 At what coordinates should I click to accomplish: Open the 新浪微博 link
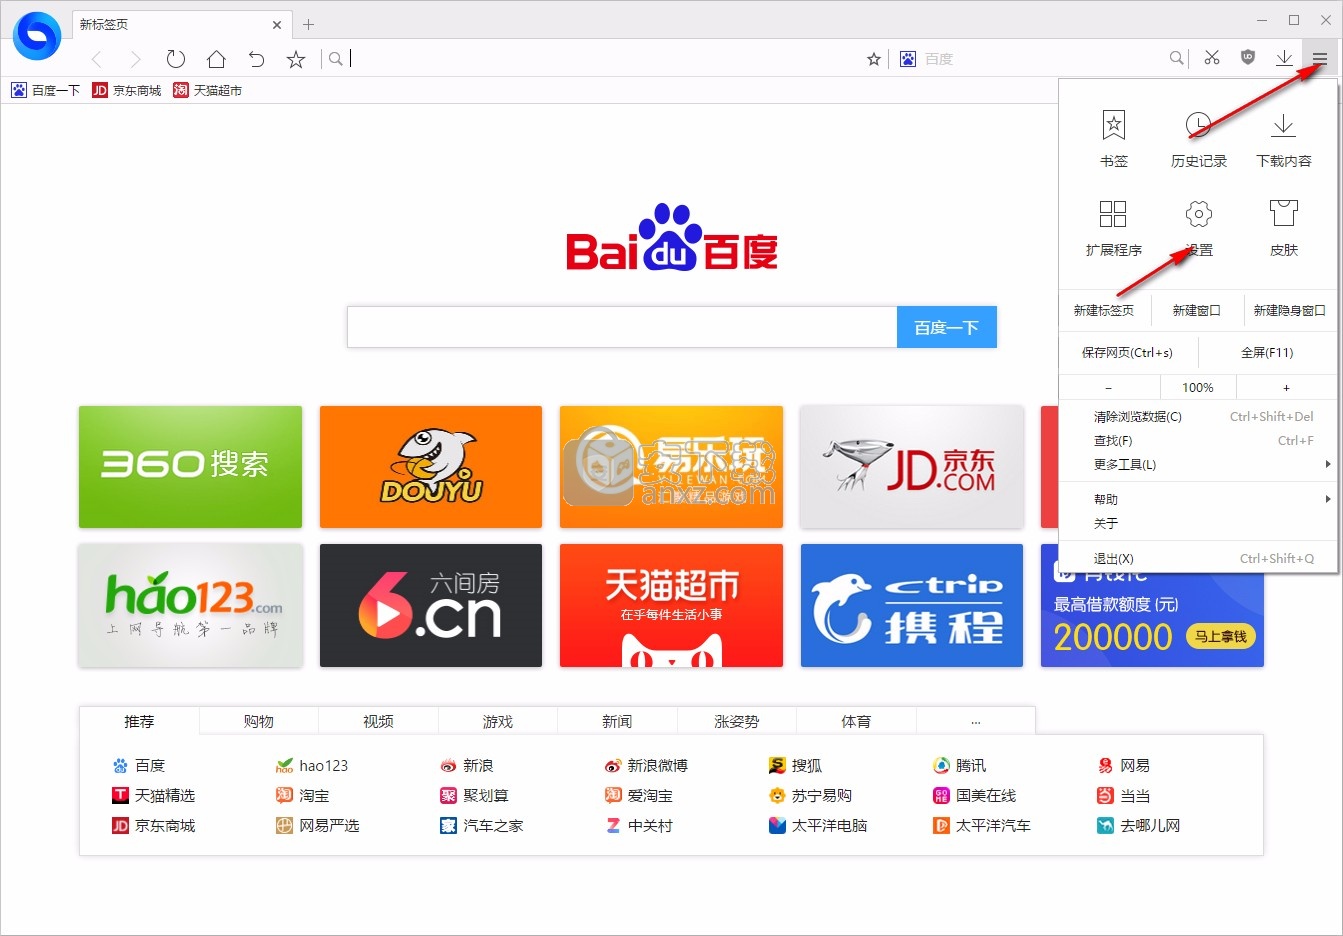(646, 765)
